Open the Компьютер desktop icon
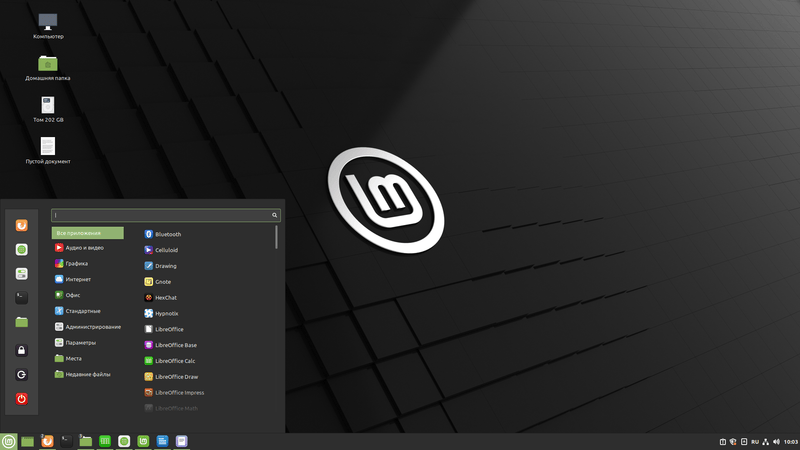The image size is (800, 450). point(47,22)
